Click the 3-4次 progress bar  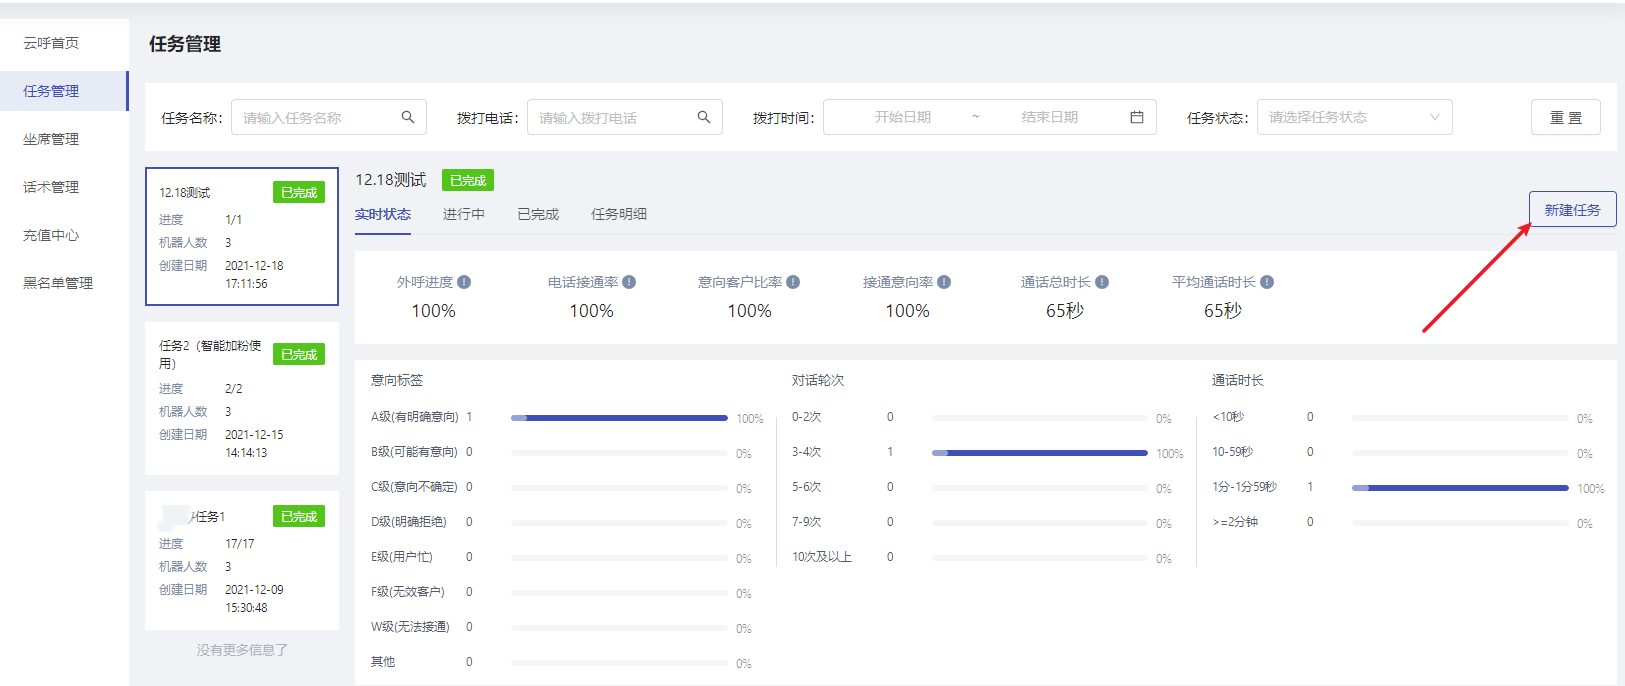(x=1040, y=453)
